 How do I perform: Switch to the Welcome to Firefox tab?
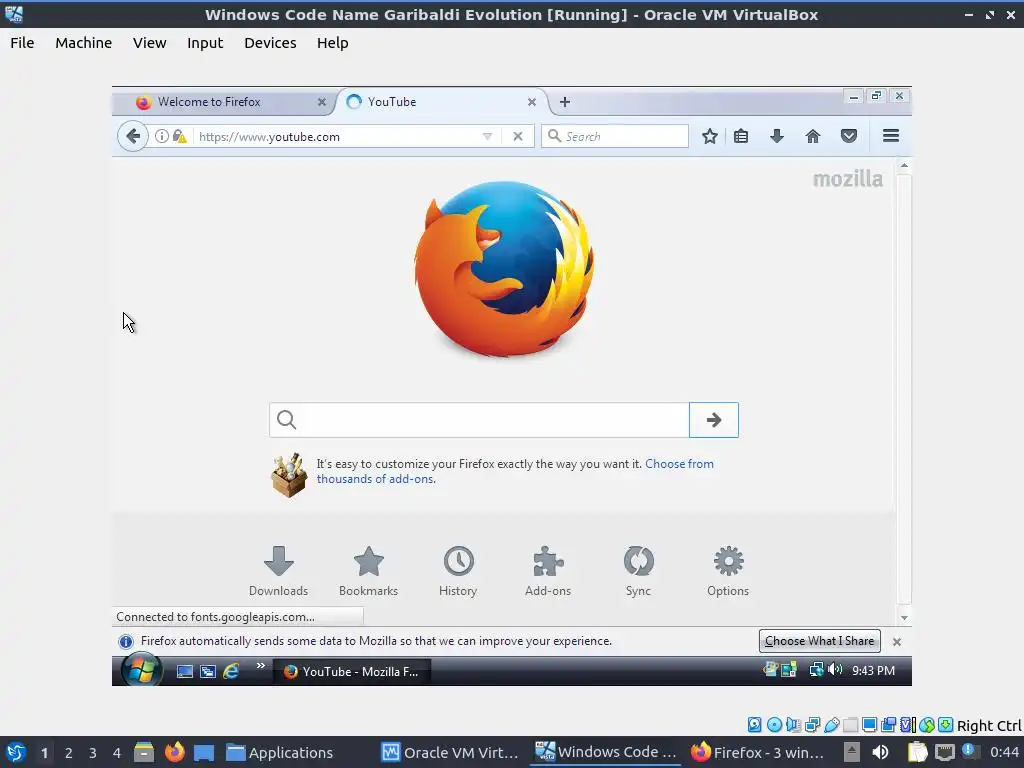(x=222, y=102)
